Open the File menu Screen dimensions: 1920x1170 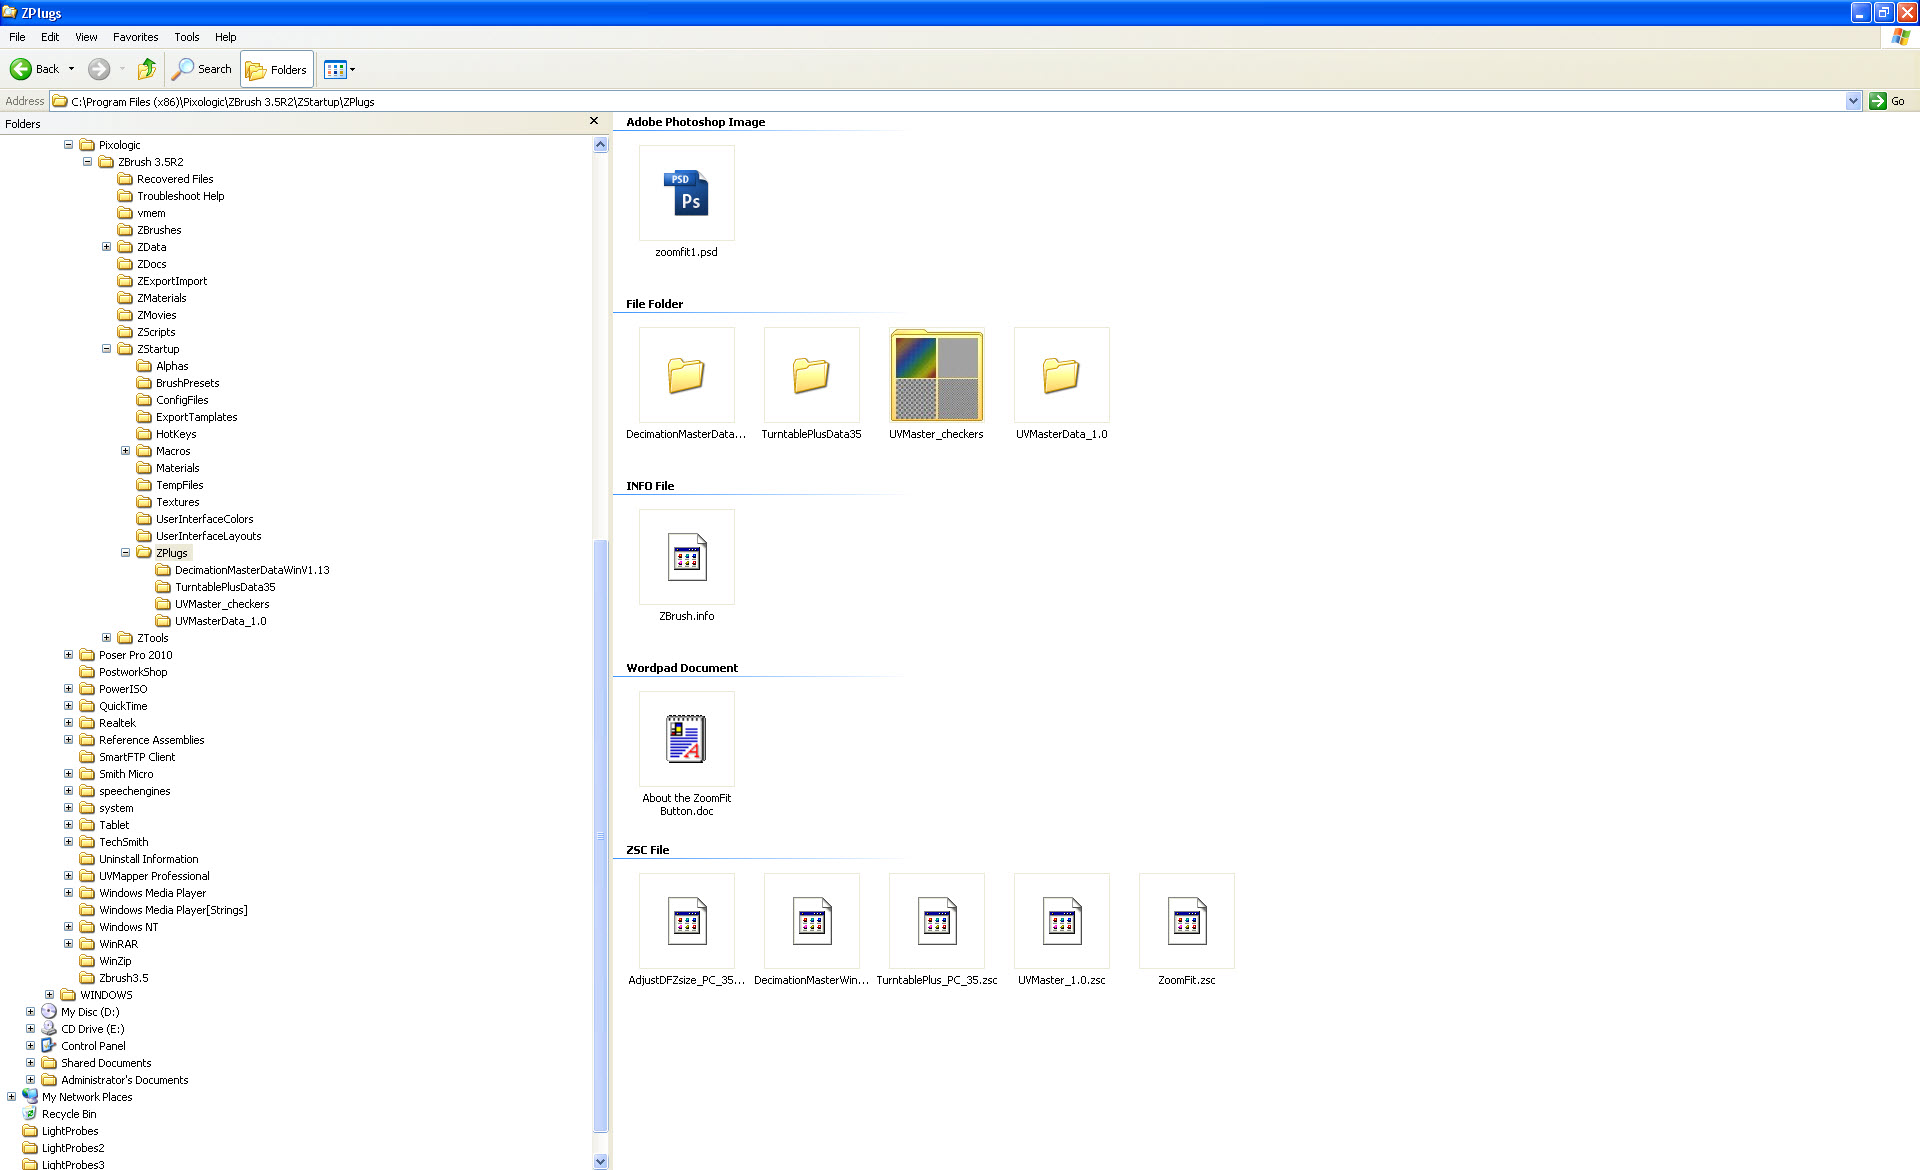pos(17,37)
